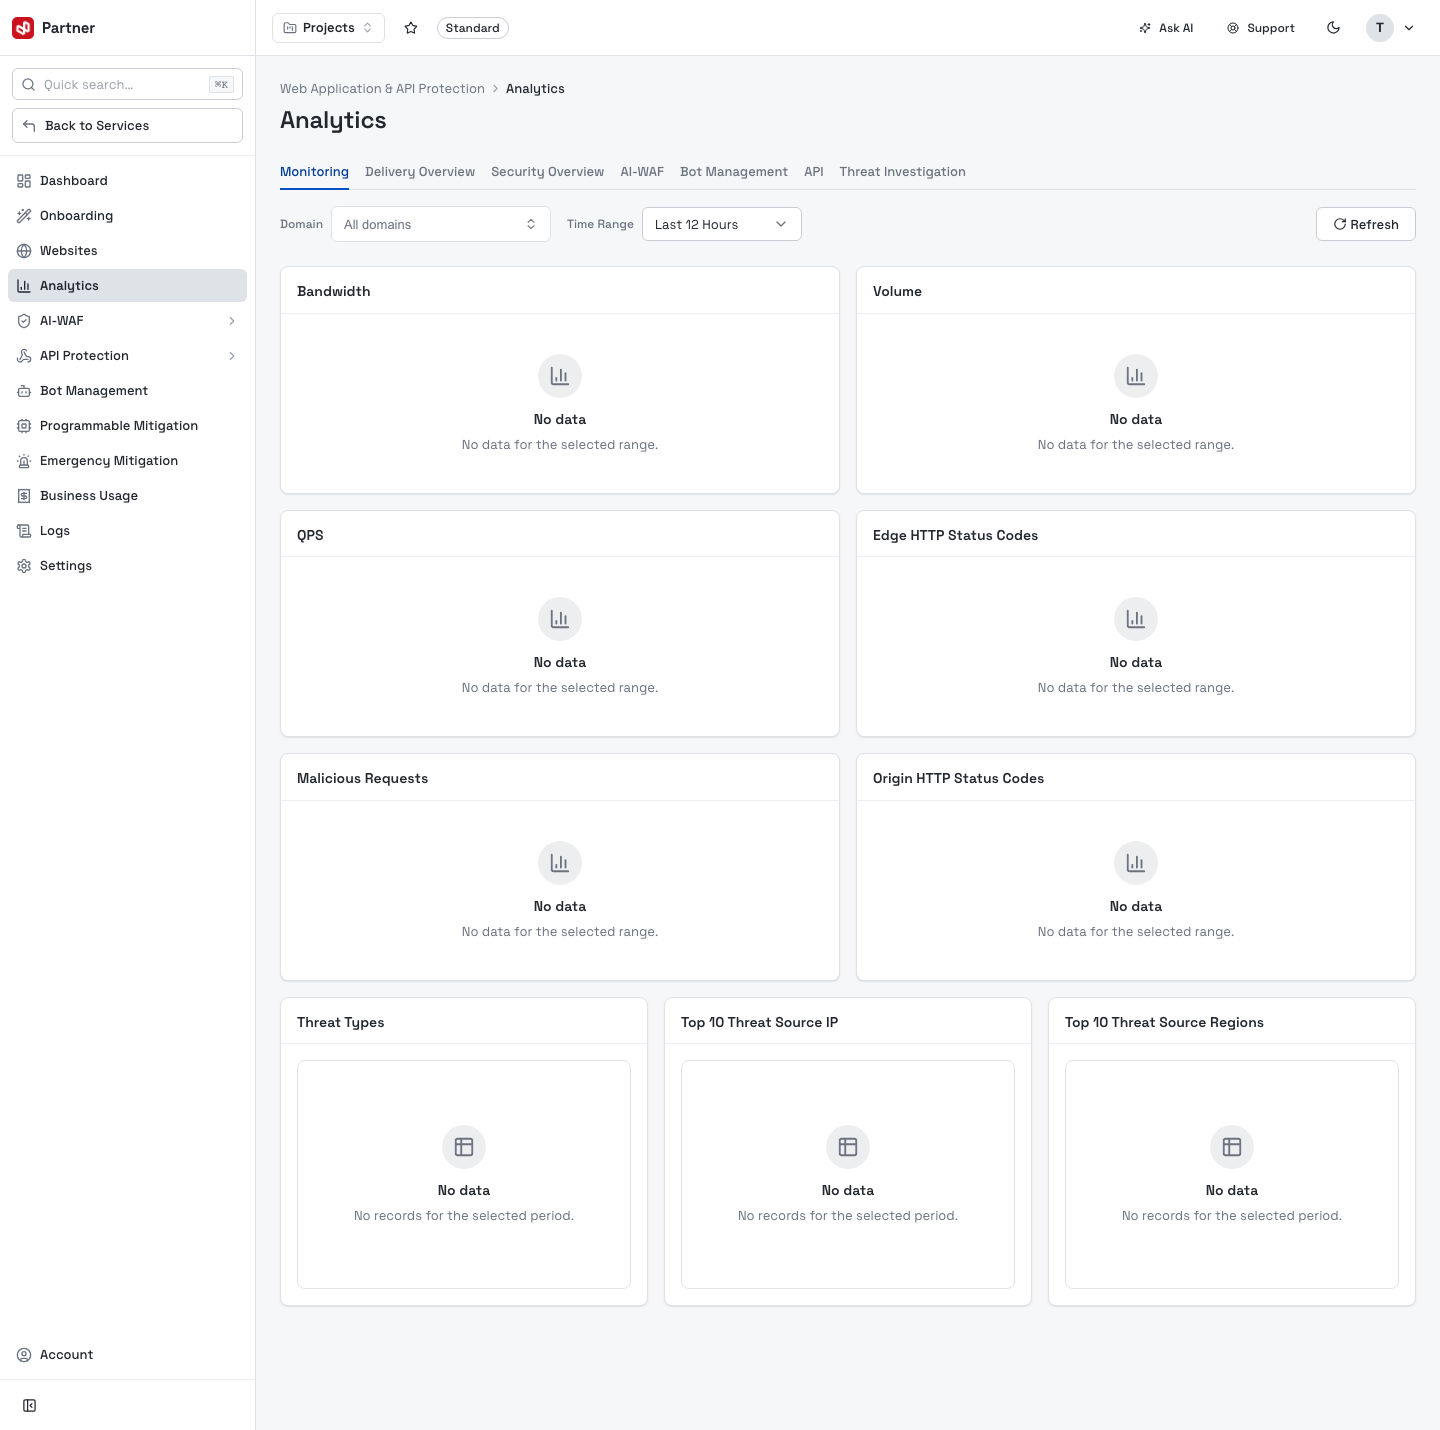This screenshot has width=1440, height=1430.
Task: Switch to the Delivery Overview tab
Action: coord(420,172)
